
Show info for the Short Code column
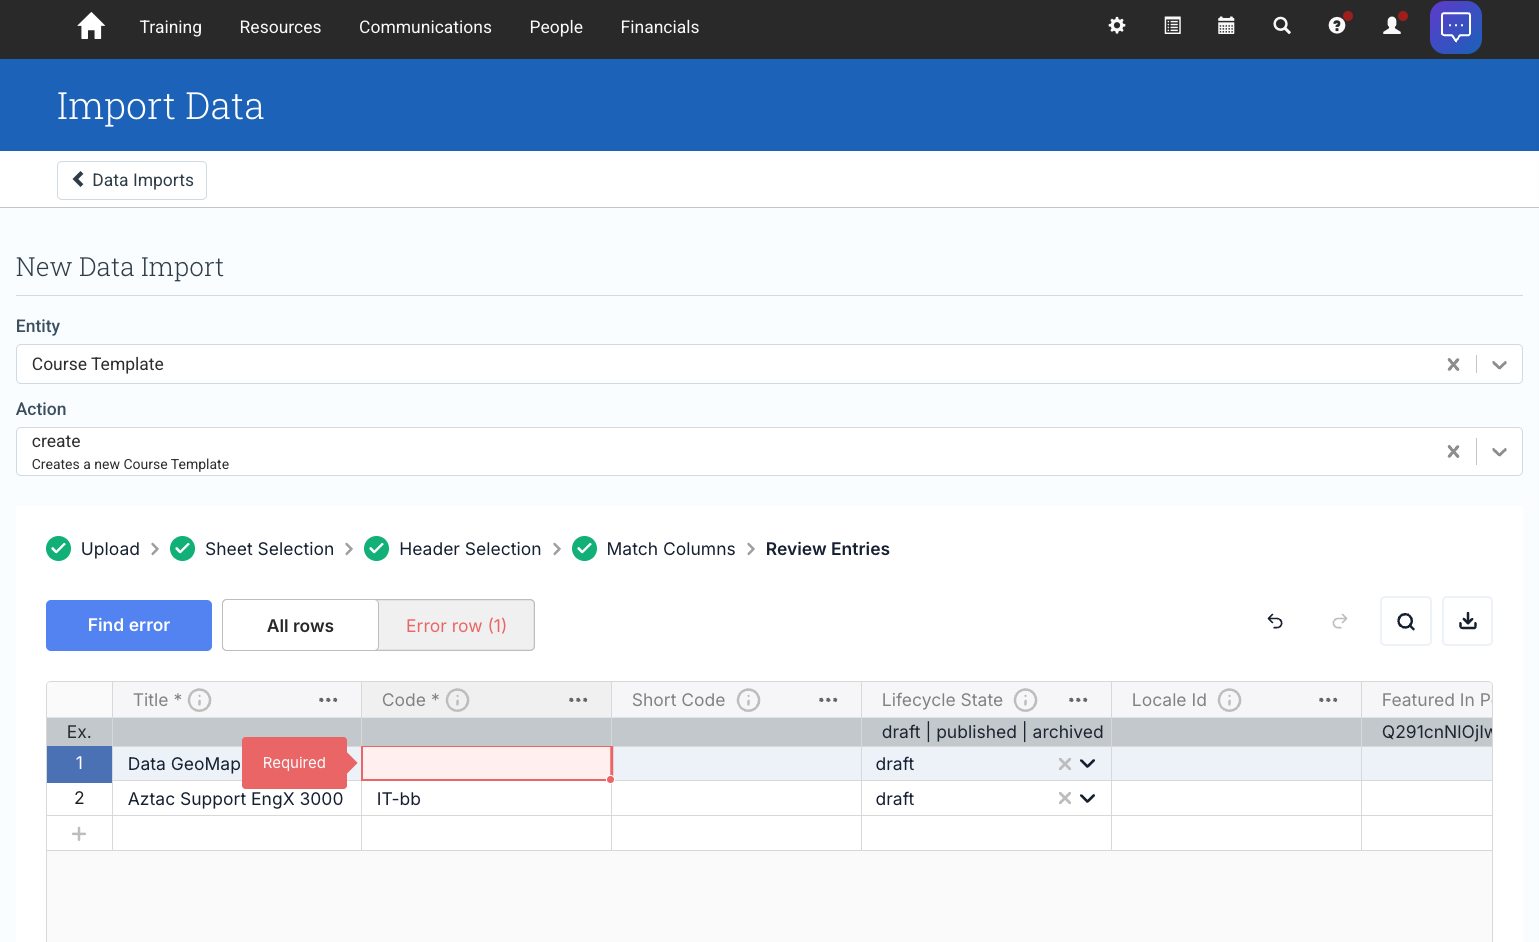[x=749, y=700]
